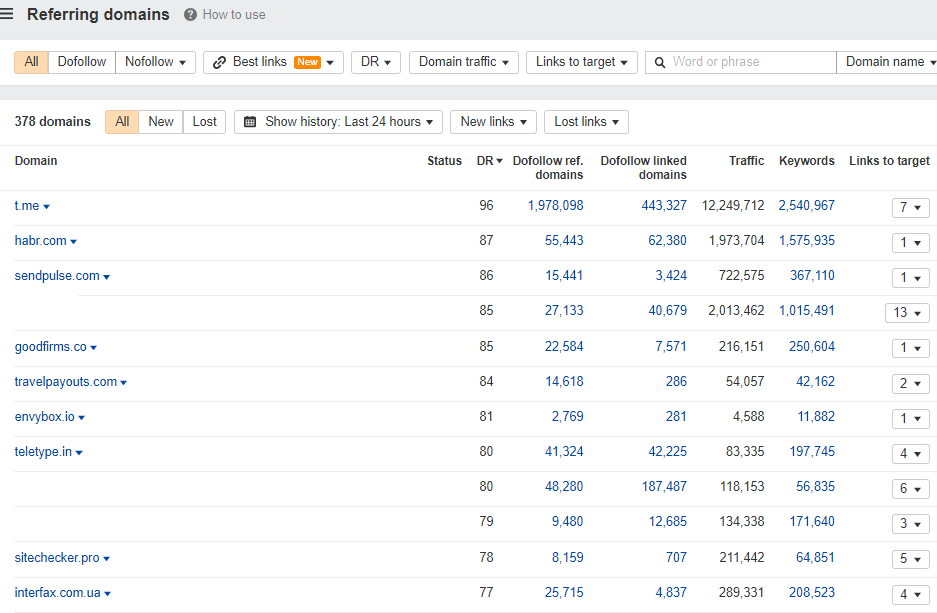Select the Dofollow filter toggle

click(82, 62)
